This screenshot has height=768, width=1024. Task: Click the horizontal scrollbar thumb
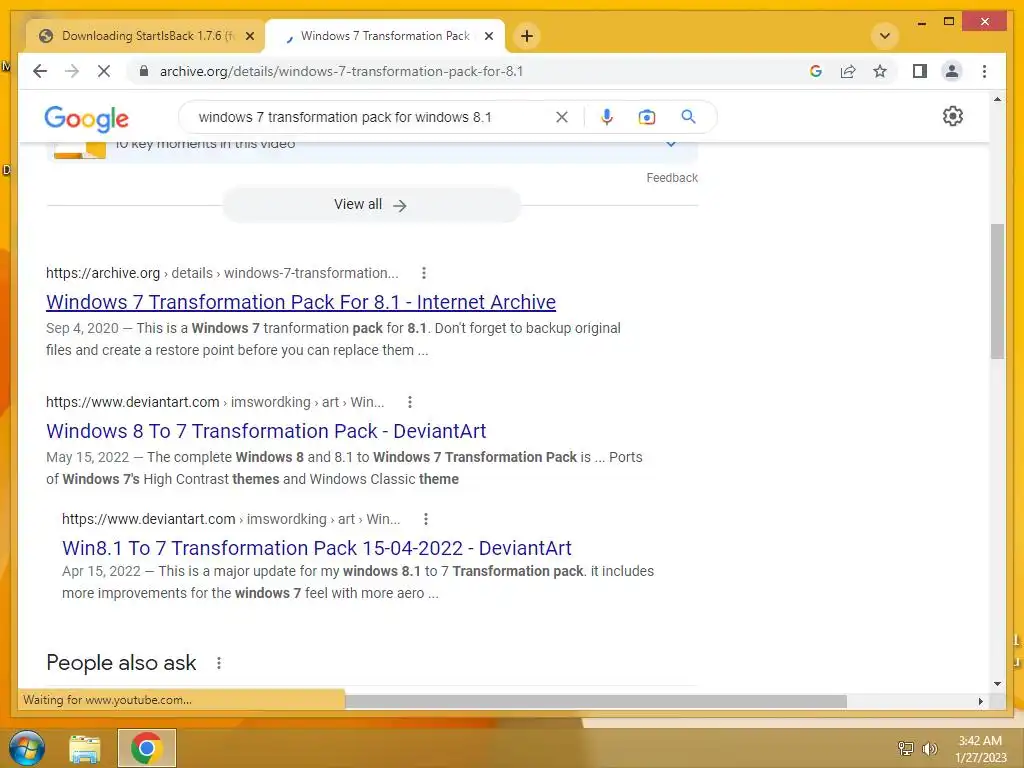click(x=596, y=701)
